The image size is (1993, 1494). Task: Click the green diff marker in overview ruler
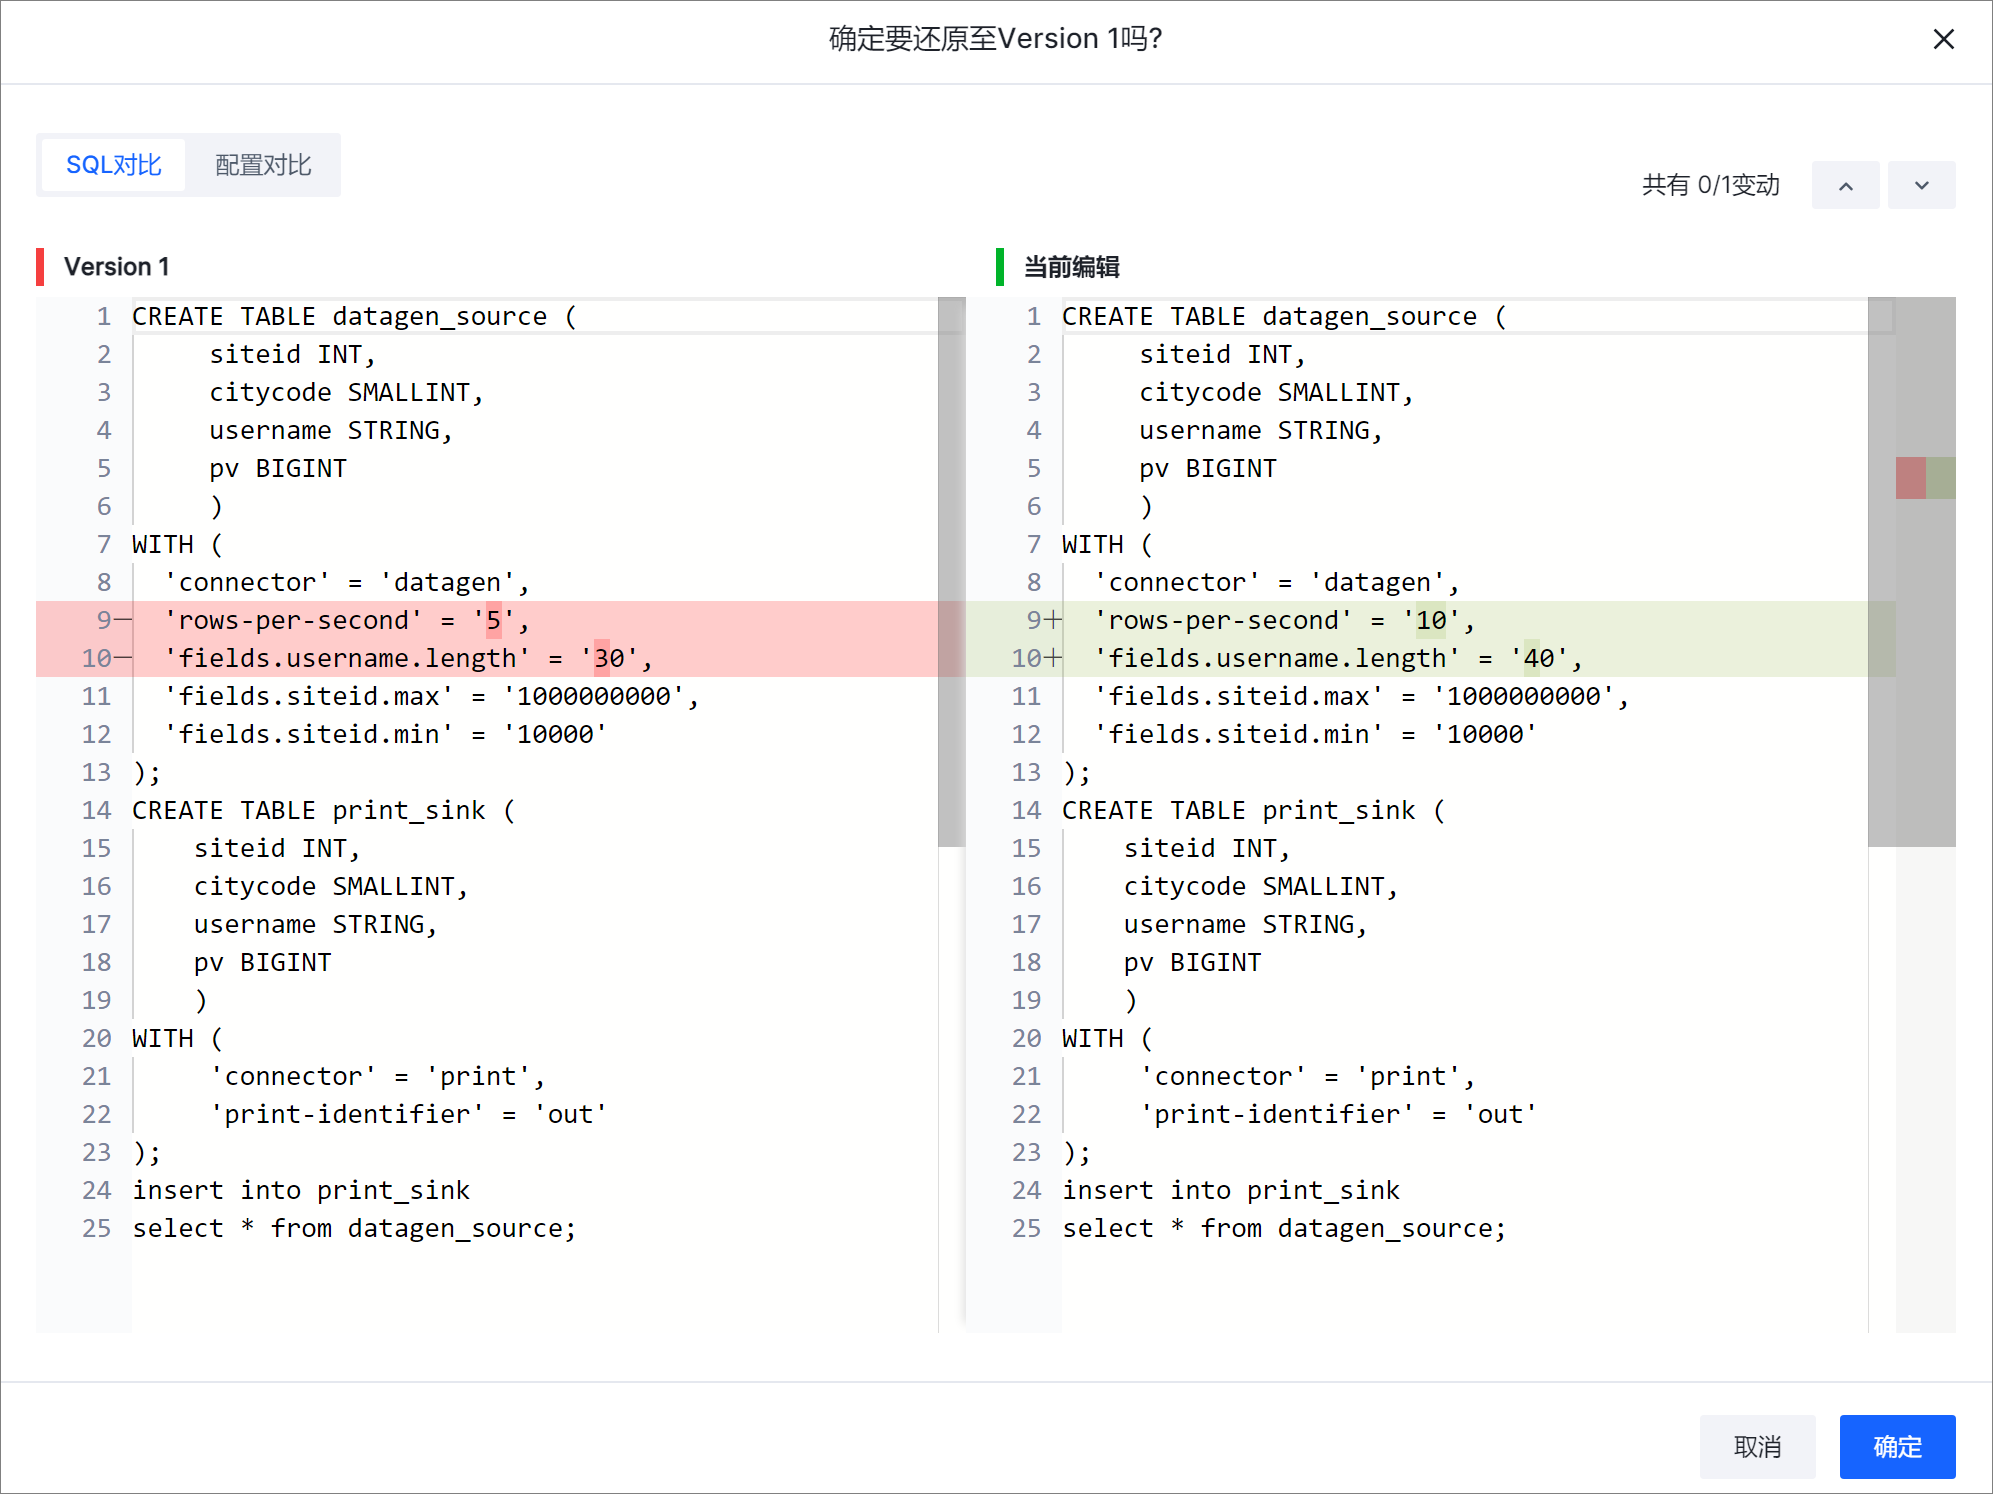1941,478
